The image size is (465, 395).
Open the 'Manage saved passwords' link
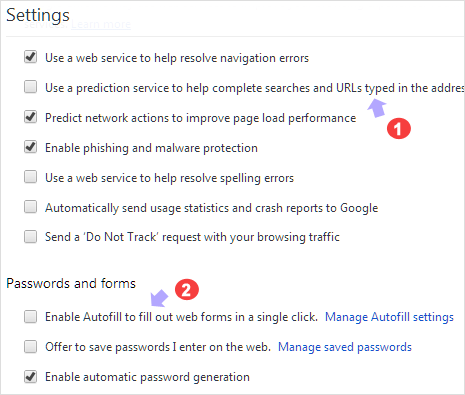345,347
